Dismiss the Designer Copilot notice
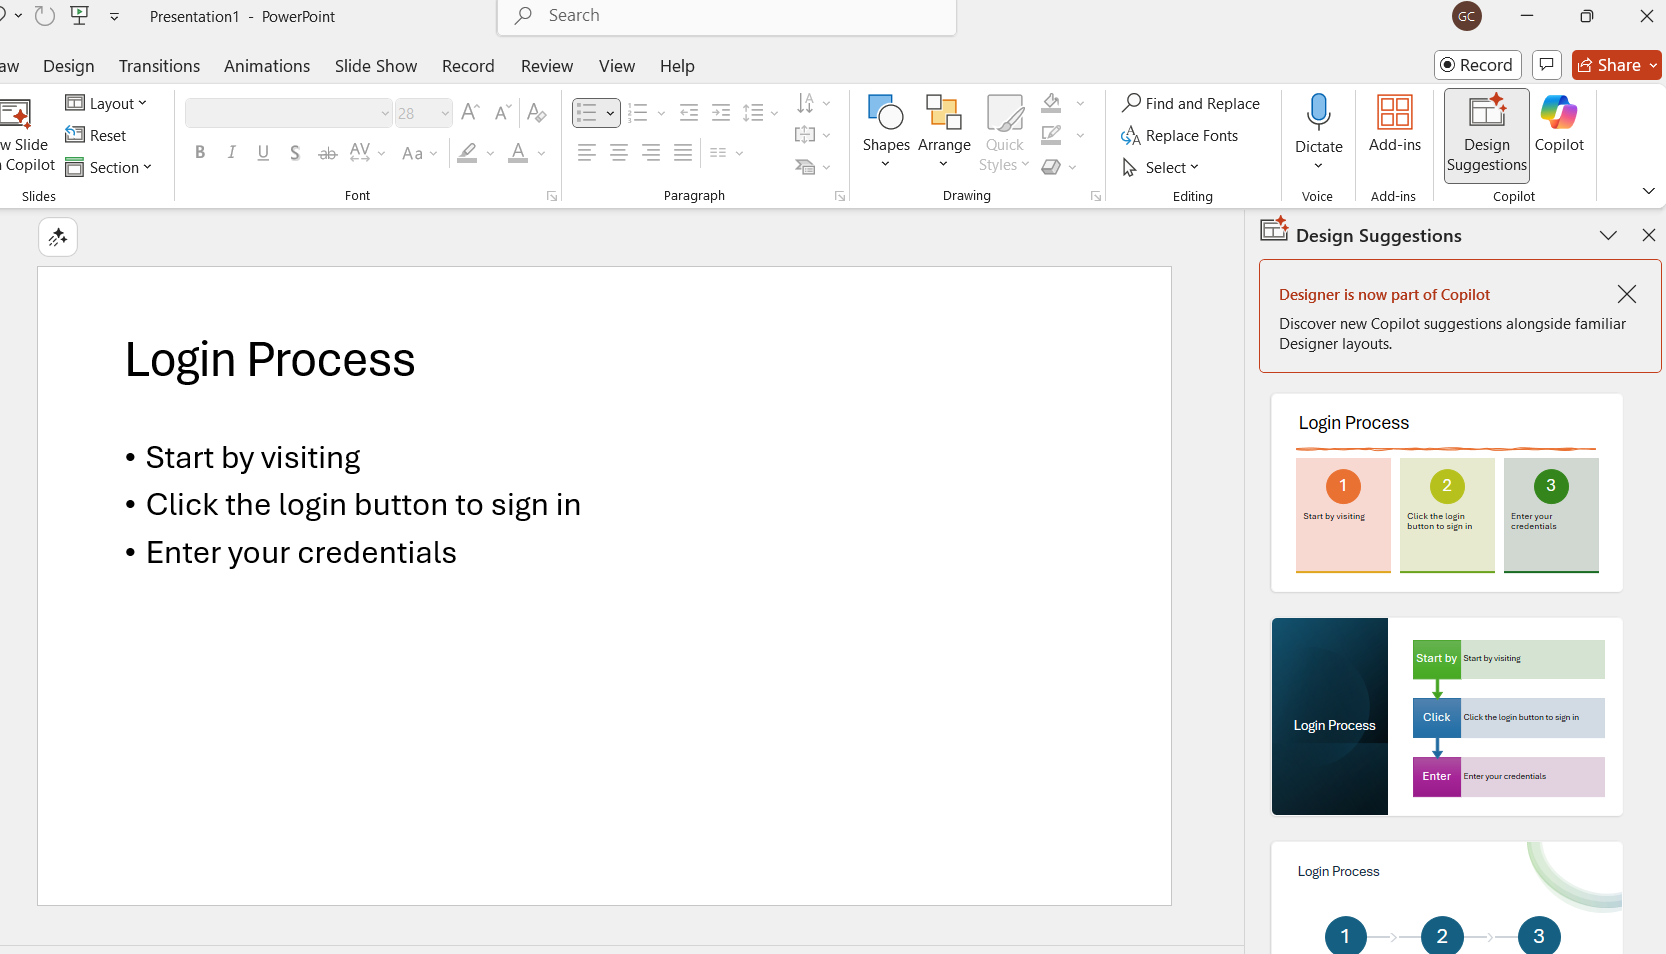Image resolution: width=1666 pixels, height=954 pixels. pyautogui.click(x=1627, y=294)
